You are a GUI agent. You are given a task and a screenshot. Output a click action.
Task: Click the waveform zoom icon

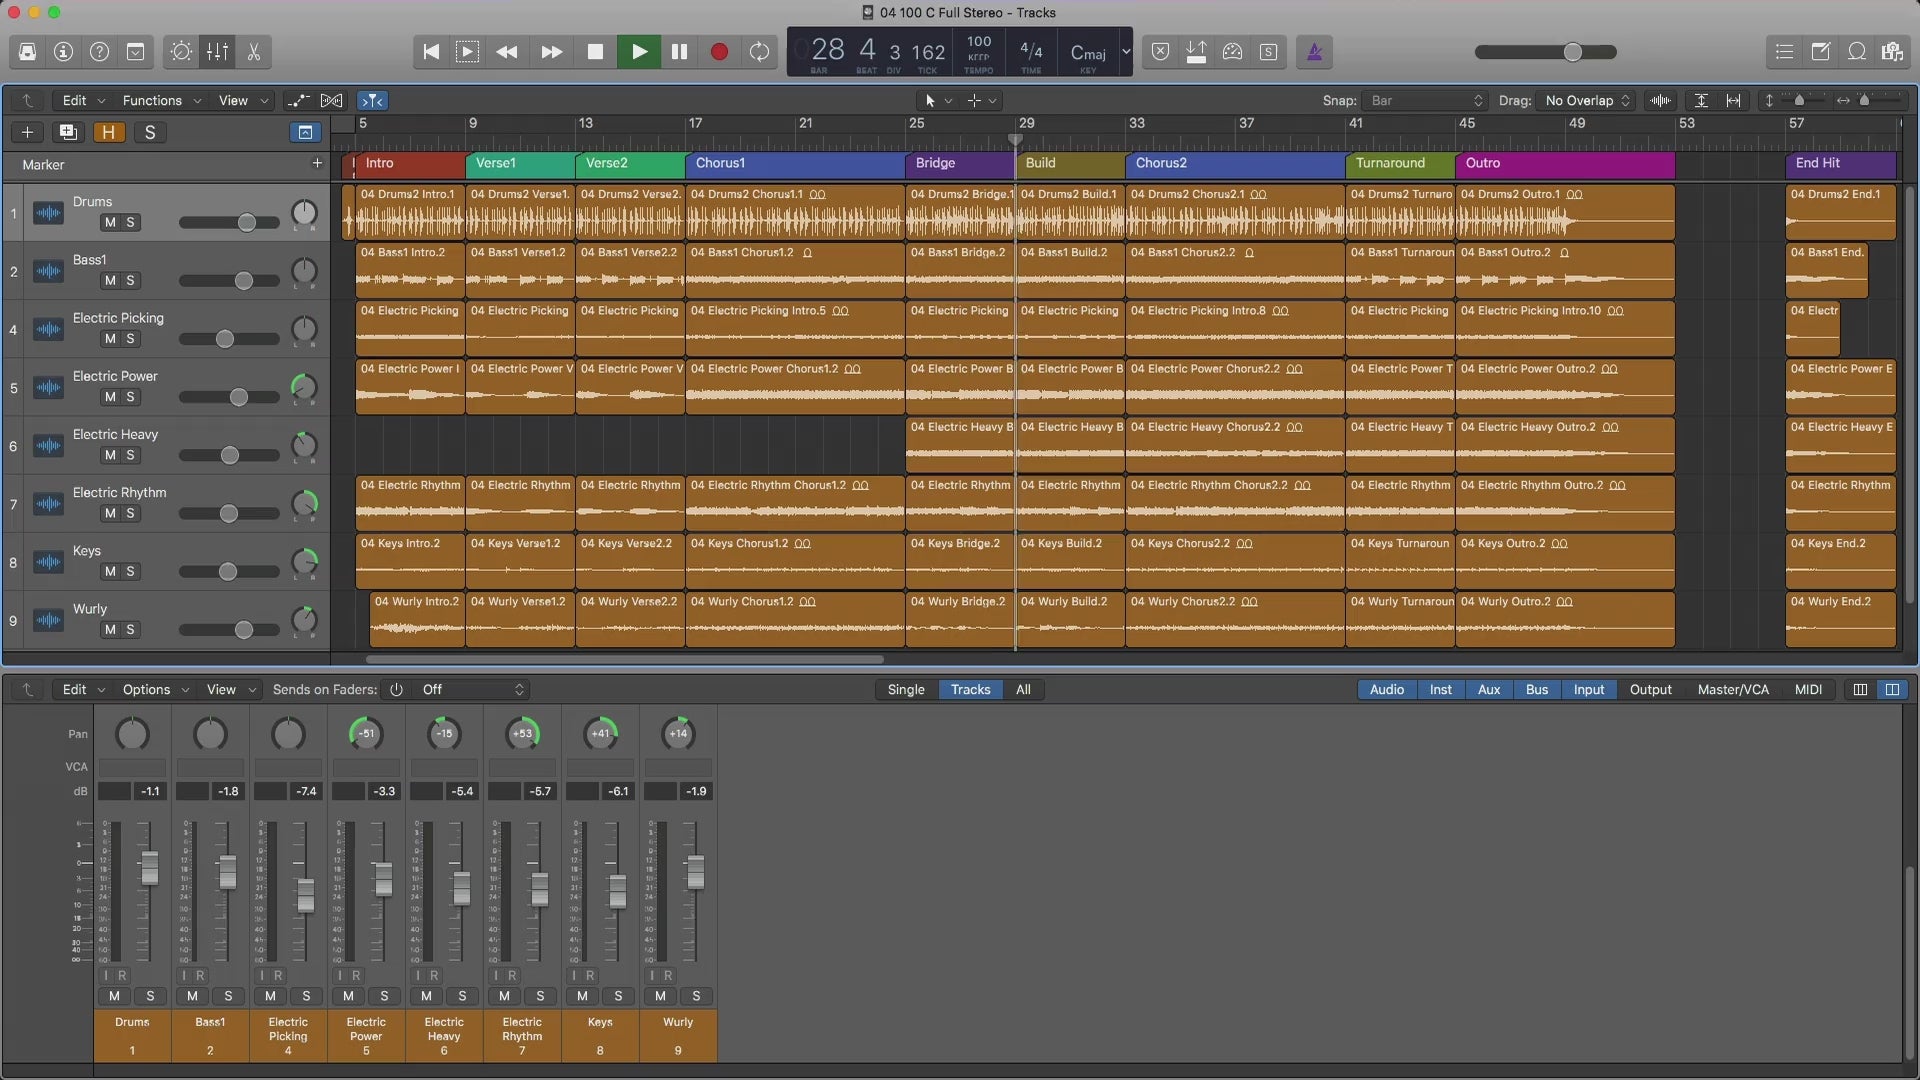1660,100
